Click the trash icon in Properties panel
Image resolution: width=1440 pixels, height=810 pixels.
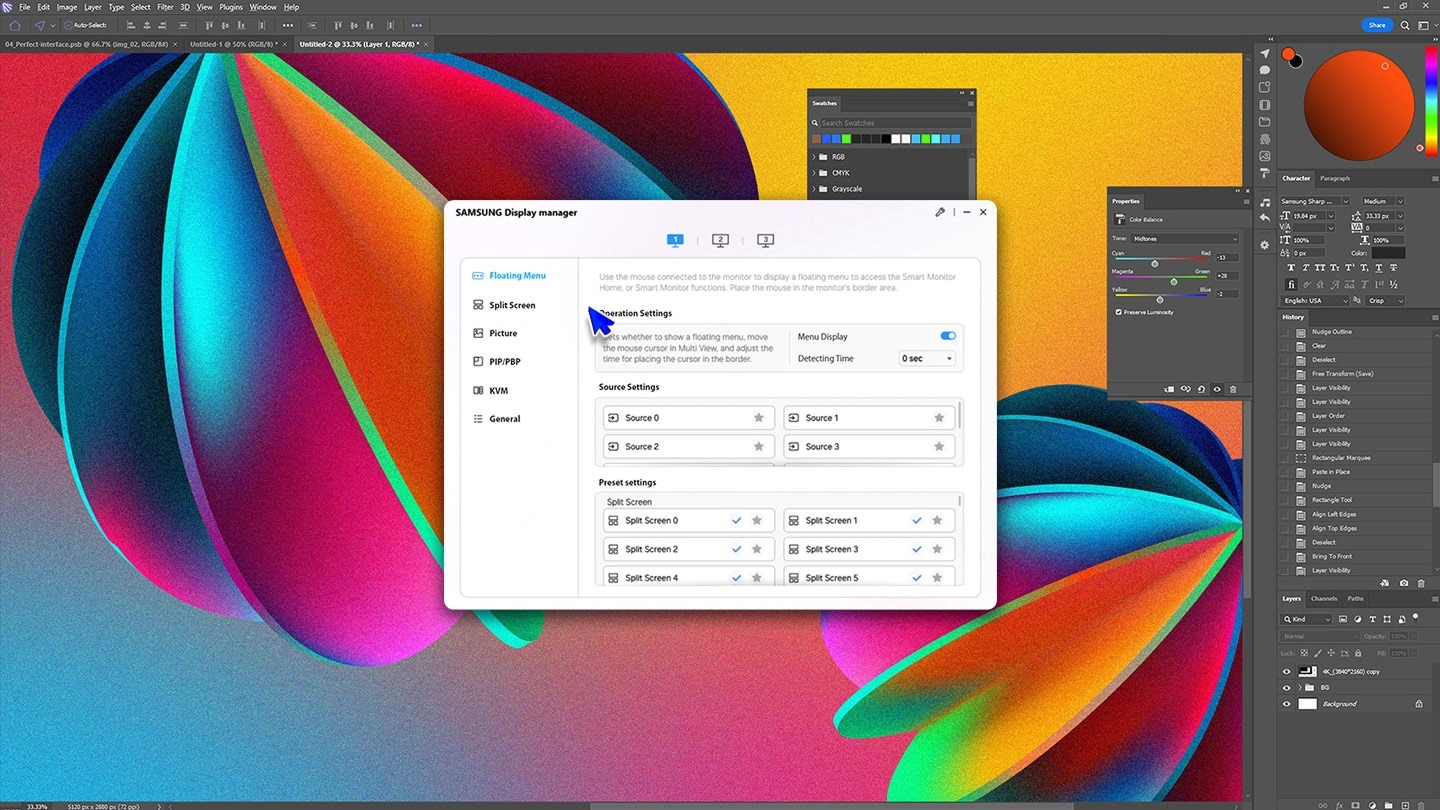click(1233, 389)
